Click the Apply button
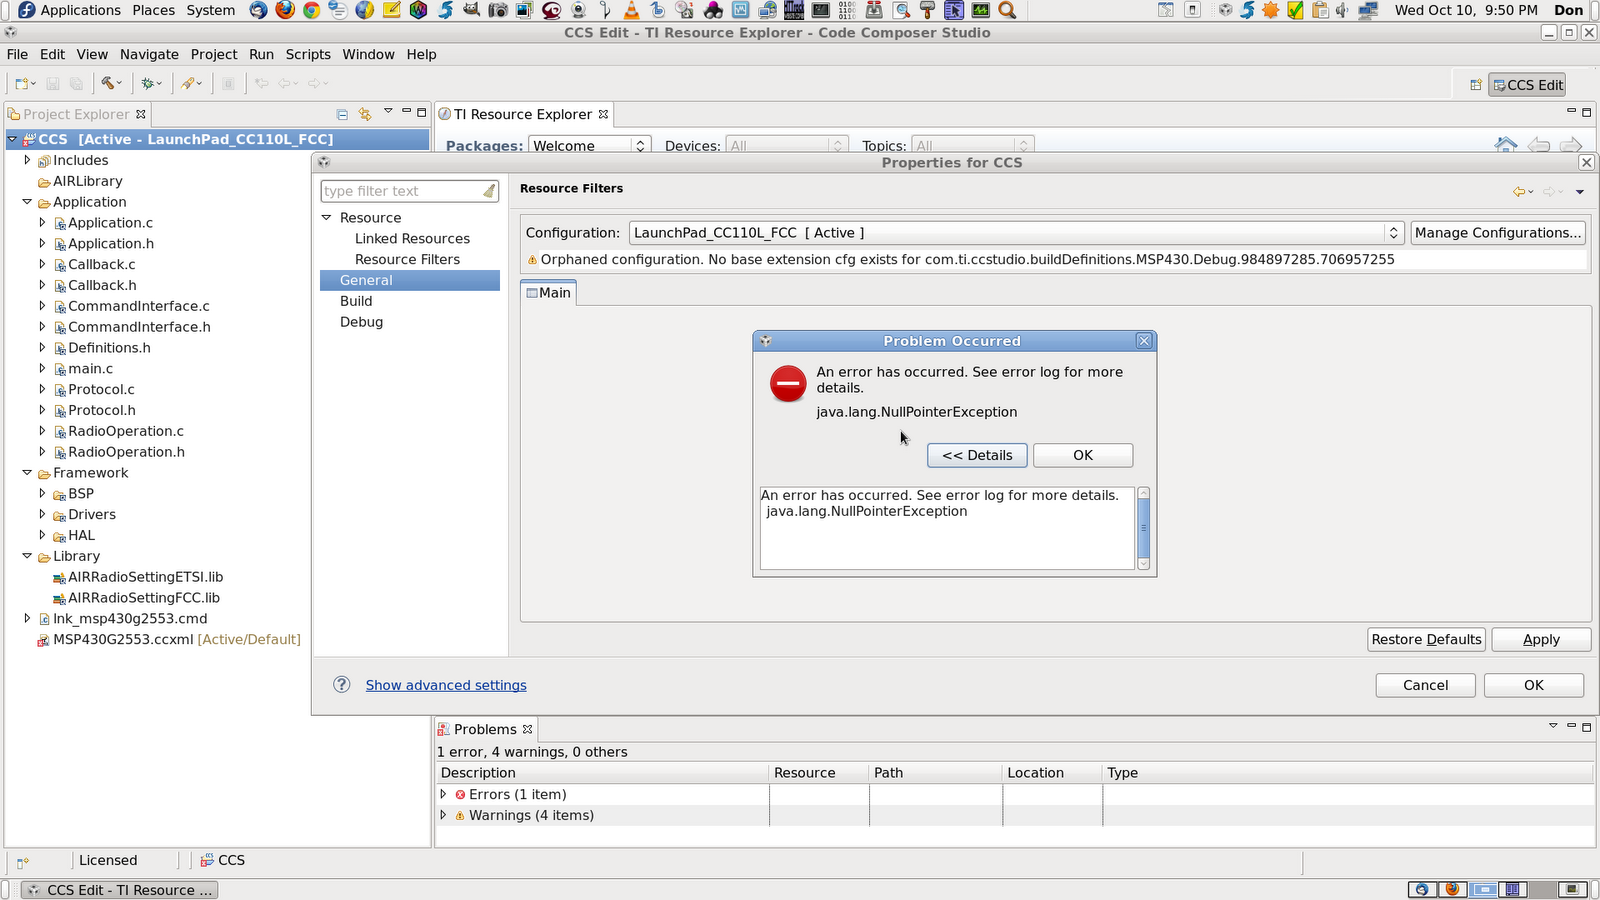The image size is (1600, 900). tap(1541, 640)
